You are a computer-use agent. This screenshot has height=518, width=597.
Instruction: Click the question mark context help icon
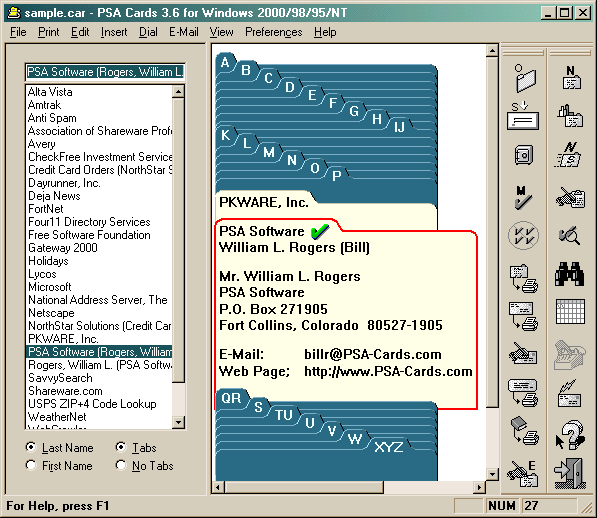click(570, 435)
